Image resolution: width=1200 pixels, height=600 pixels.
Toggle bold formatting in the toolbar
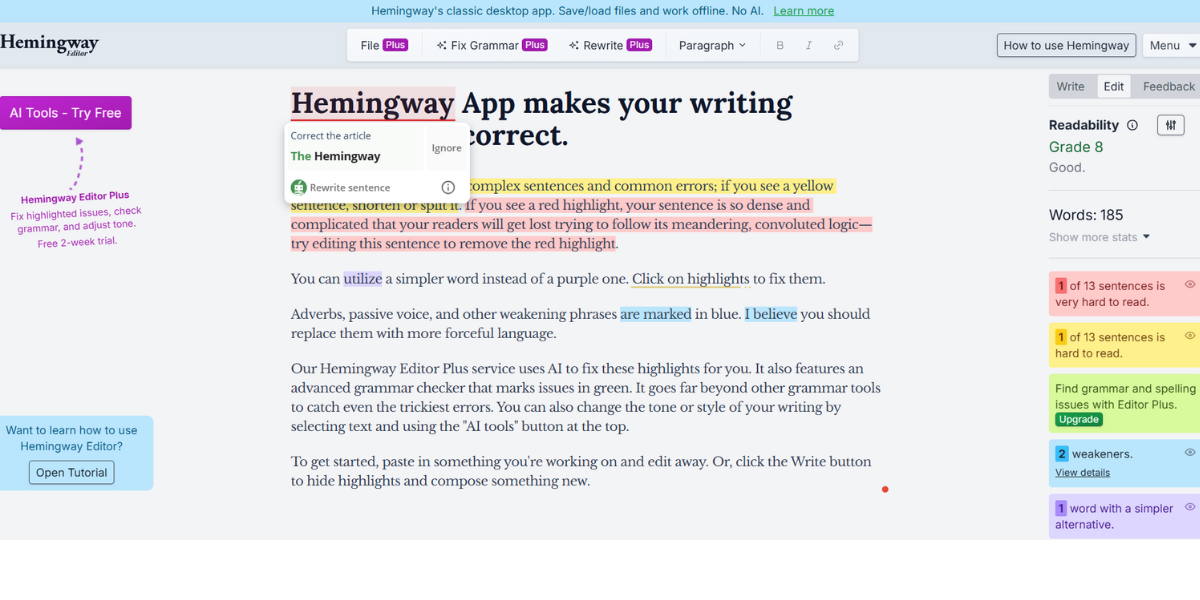click(x=779, y=45)
